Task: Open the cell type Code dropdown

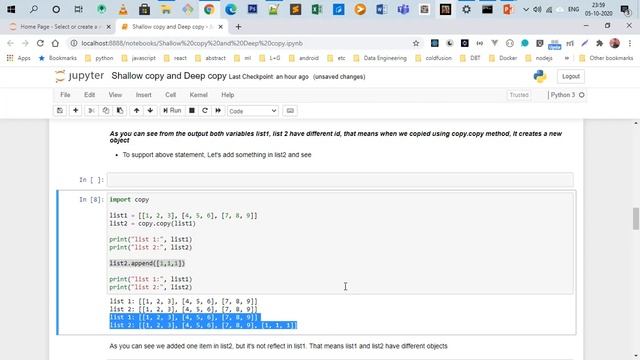Action: pos(253,111)
